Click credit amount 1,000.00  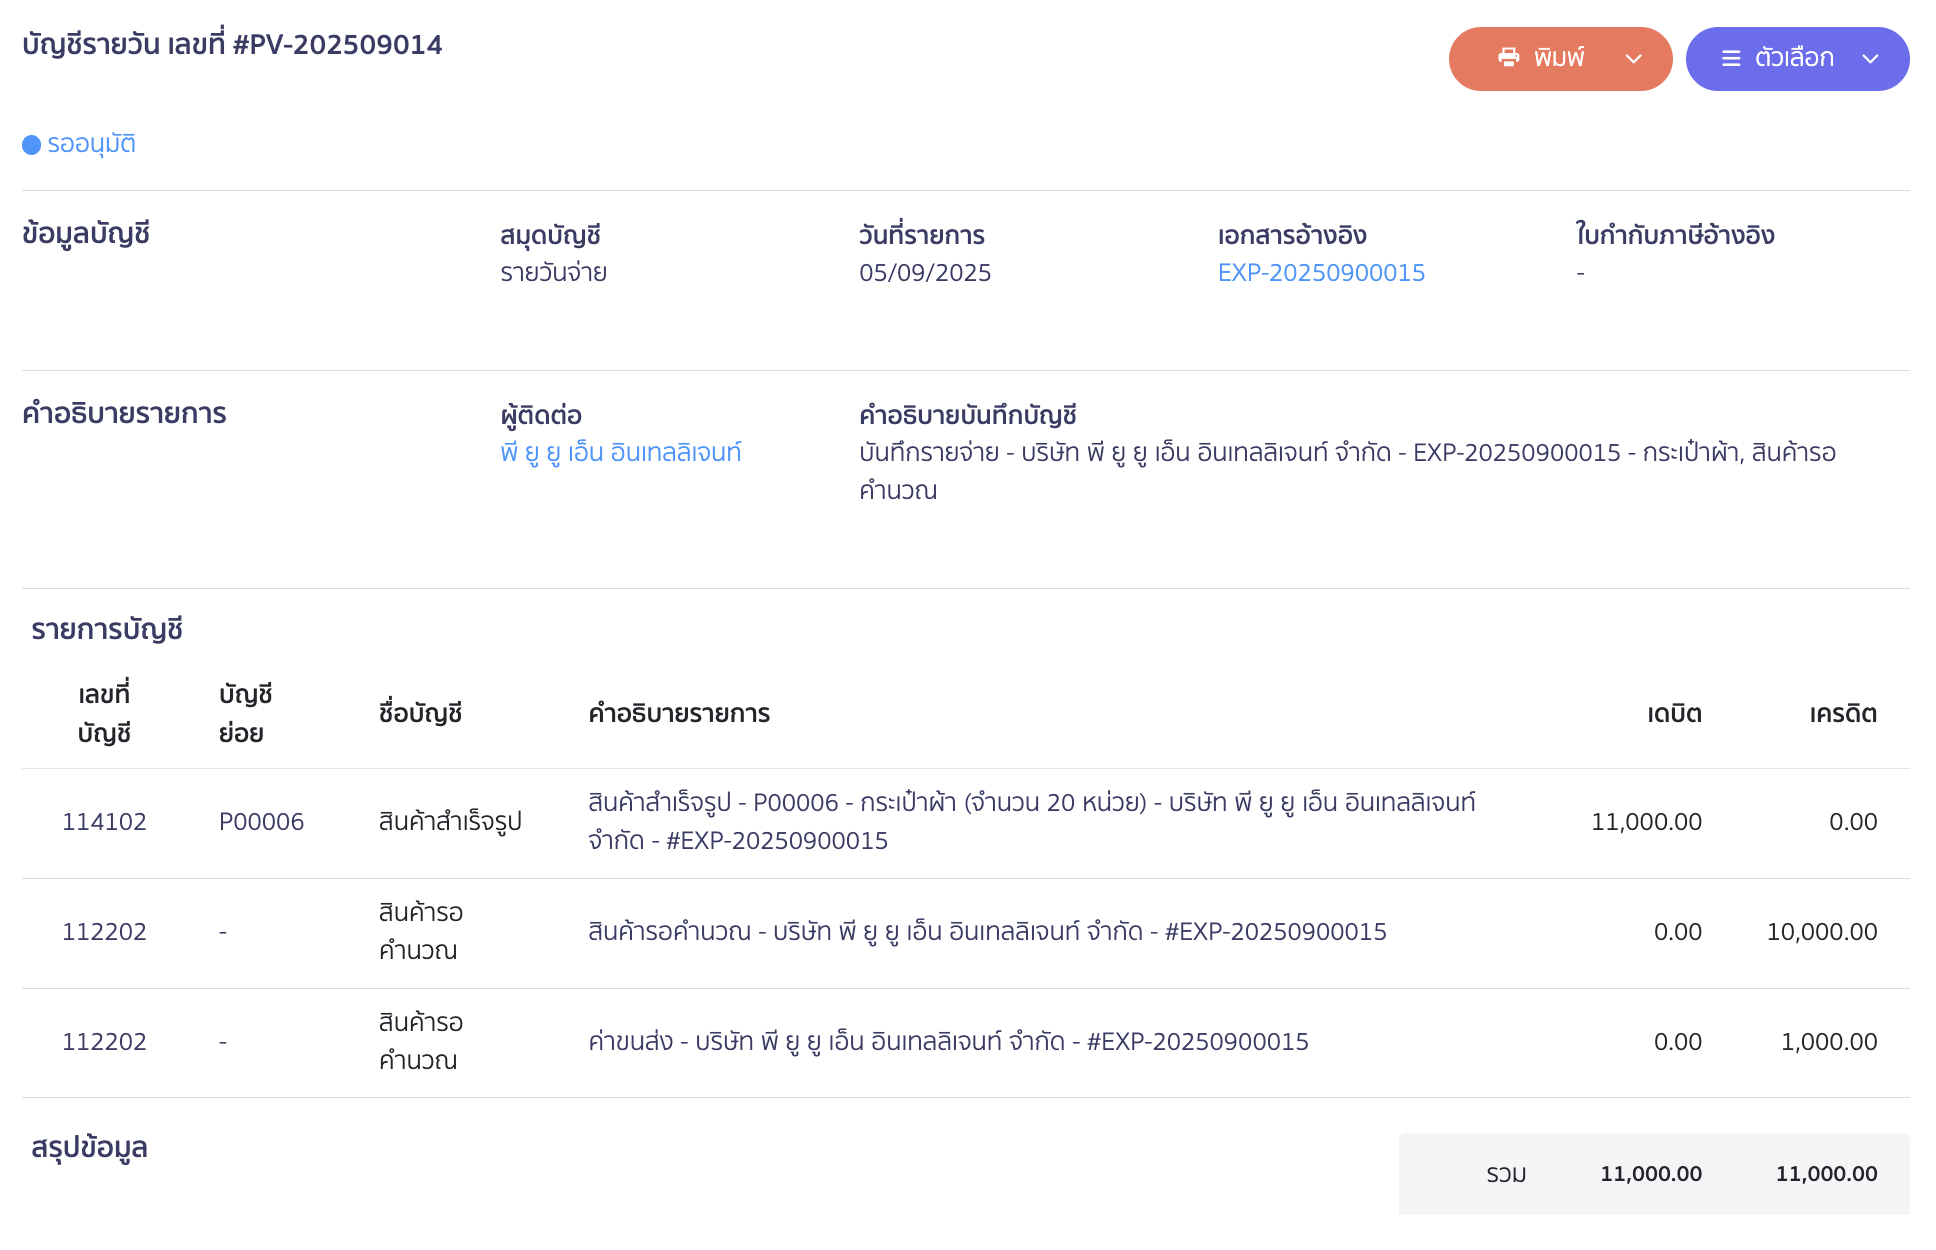pyautogui.click(x=1829, y=1042)
